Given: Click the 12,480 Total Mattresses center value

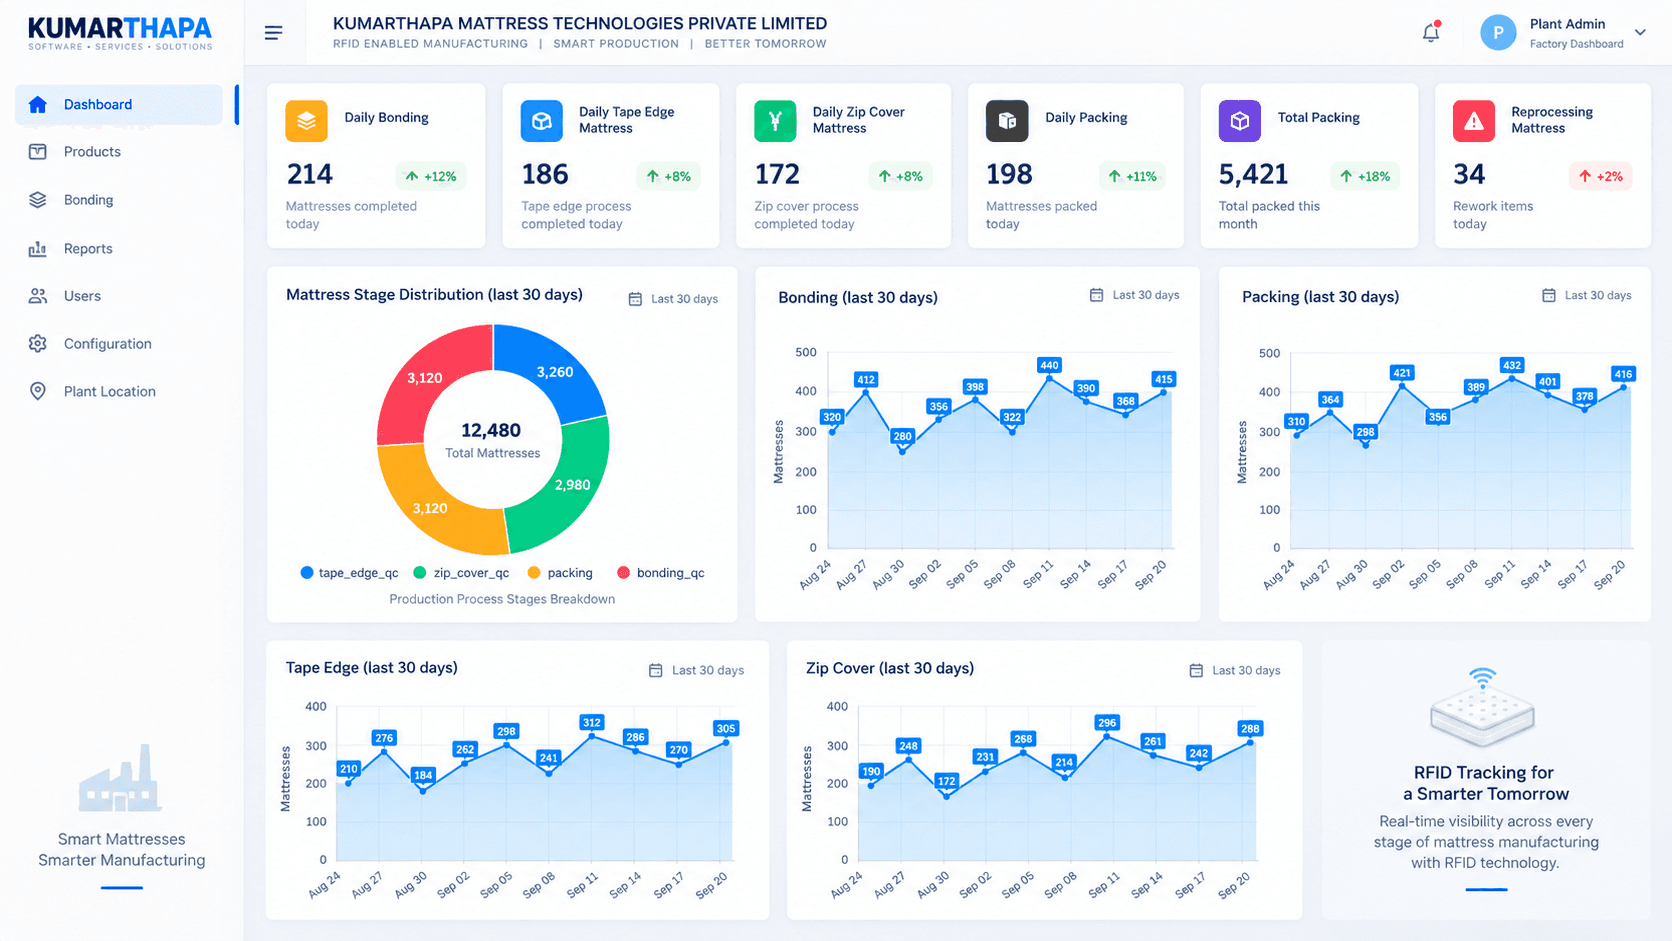Looking at the screenshot, I should (x=491, y=430).
